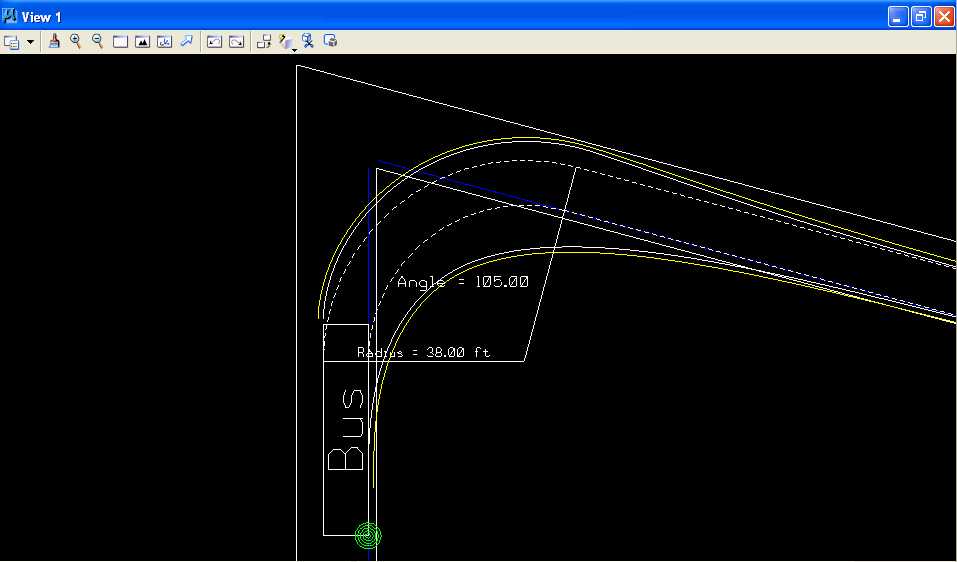Open the display mode dropdown with lightbulb

[x=287, y=42]
